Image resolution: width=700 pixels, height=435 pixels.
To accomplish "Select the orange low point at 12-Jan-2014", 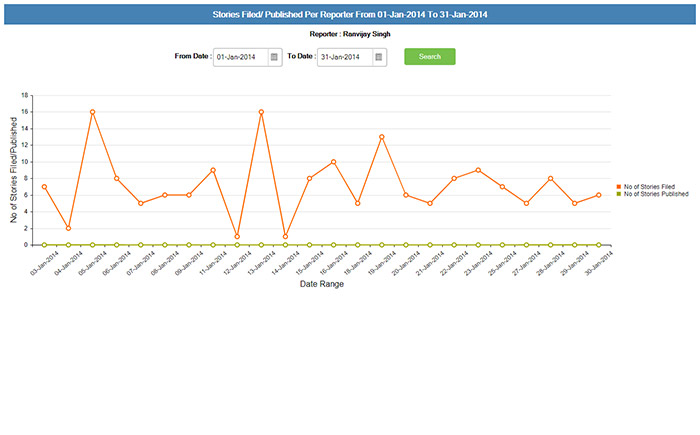I will 237,237.
